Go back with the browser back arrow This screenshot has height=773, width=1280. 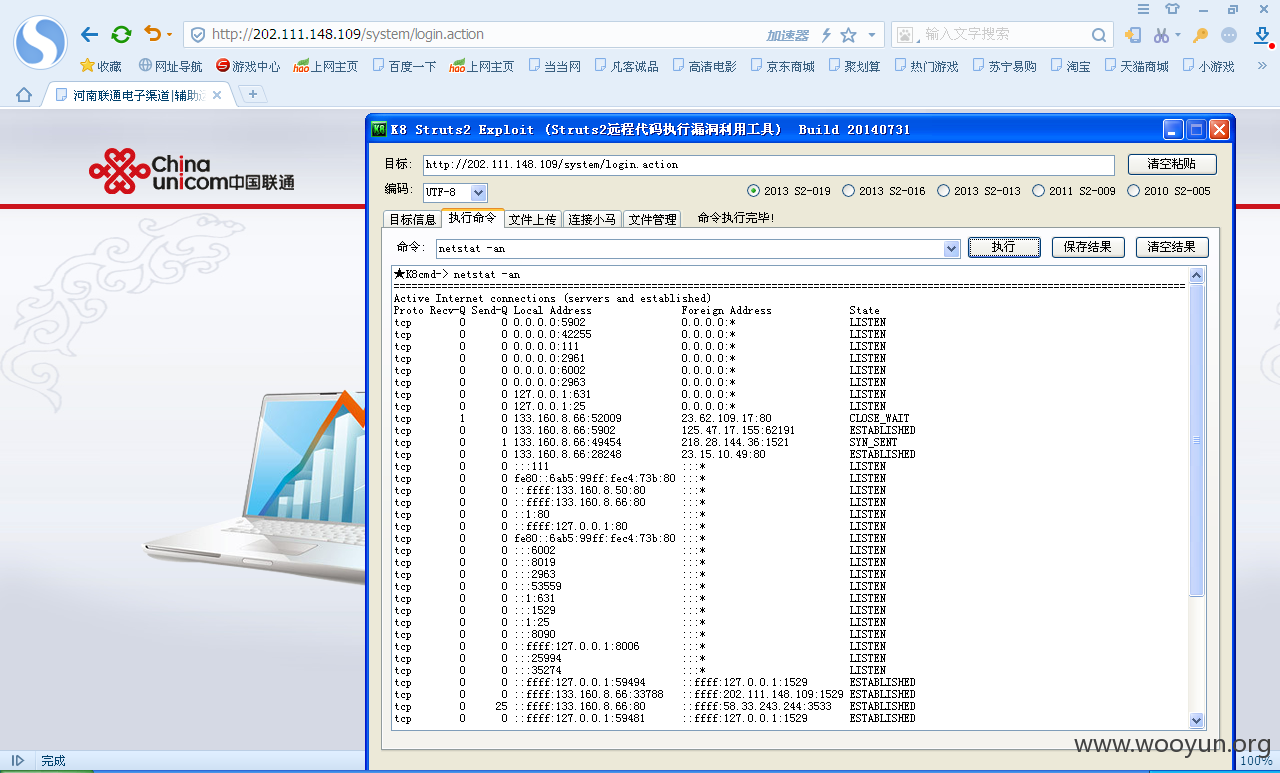[x=90, y=35]
